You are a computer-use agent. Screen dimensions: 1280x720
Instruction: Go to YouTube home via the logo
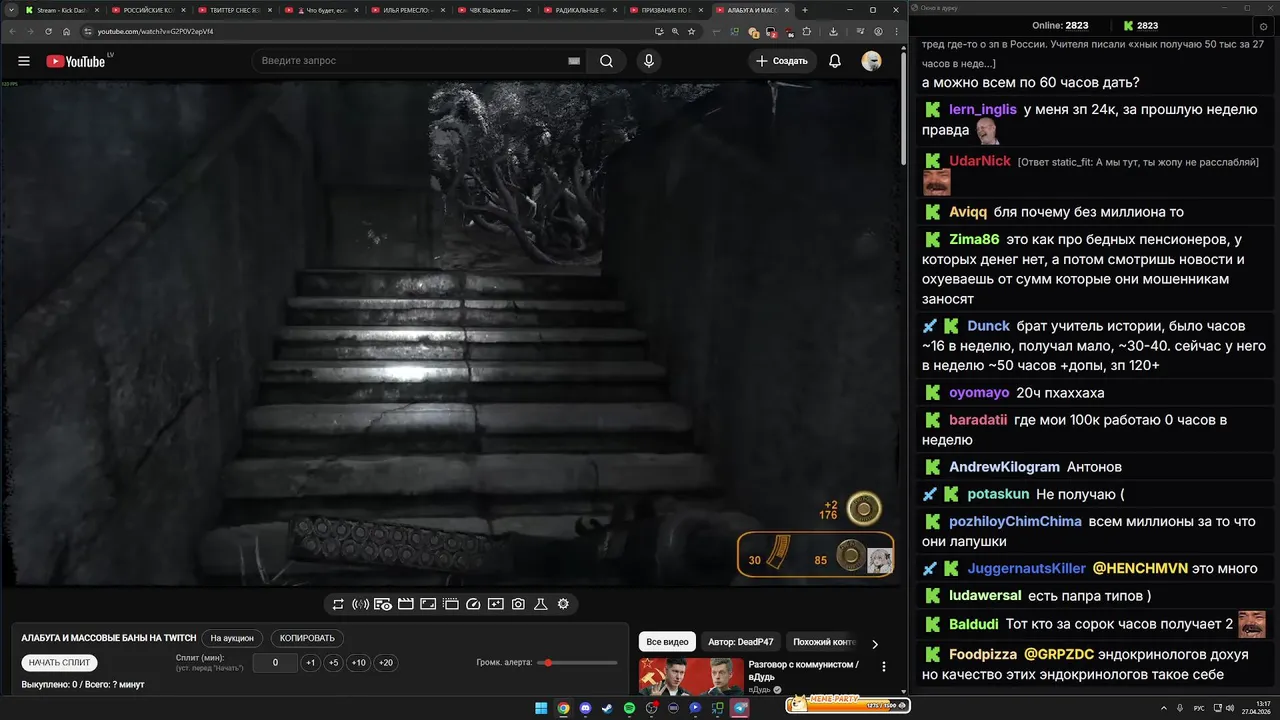(76, 61)
